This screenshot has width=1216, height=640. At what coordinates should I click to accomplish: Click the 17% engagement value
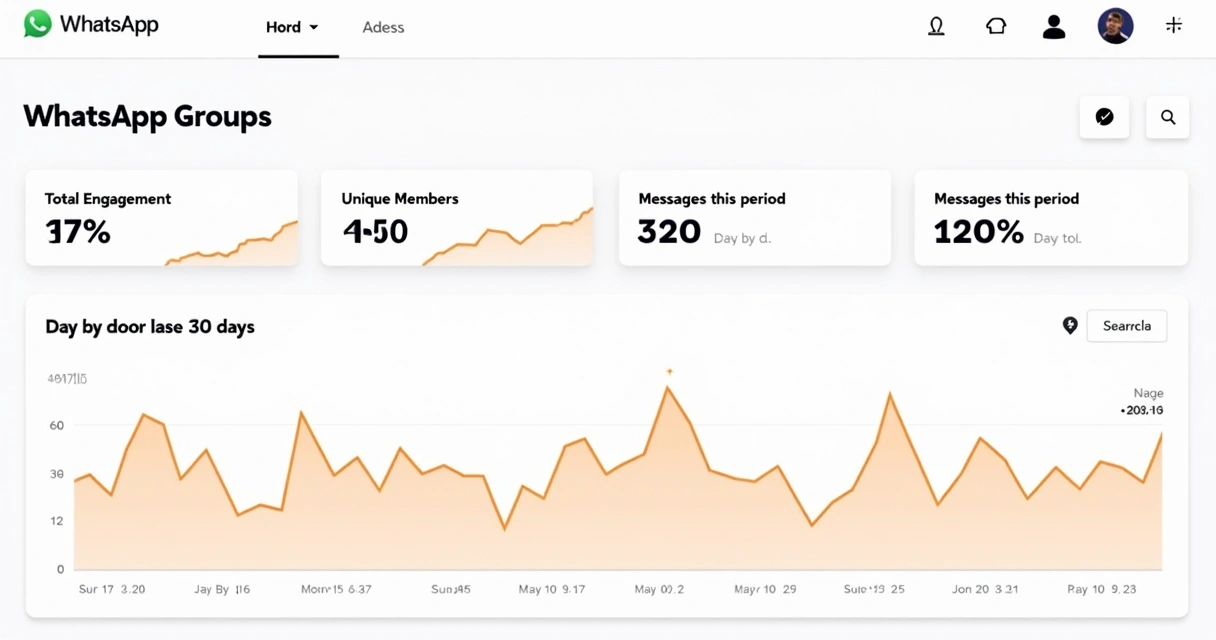click(x=78, y=232)
